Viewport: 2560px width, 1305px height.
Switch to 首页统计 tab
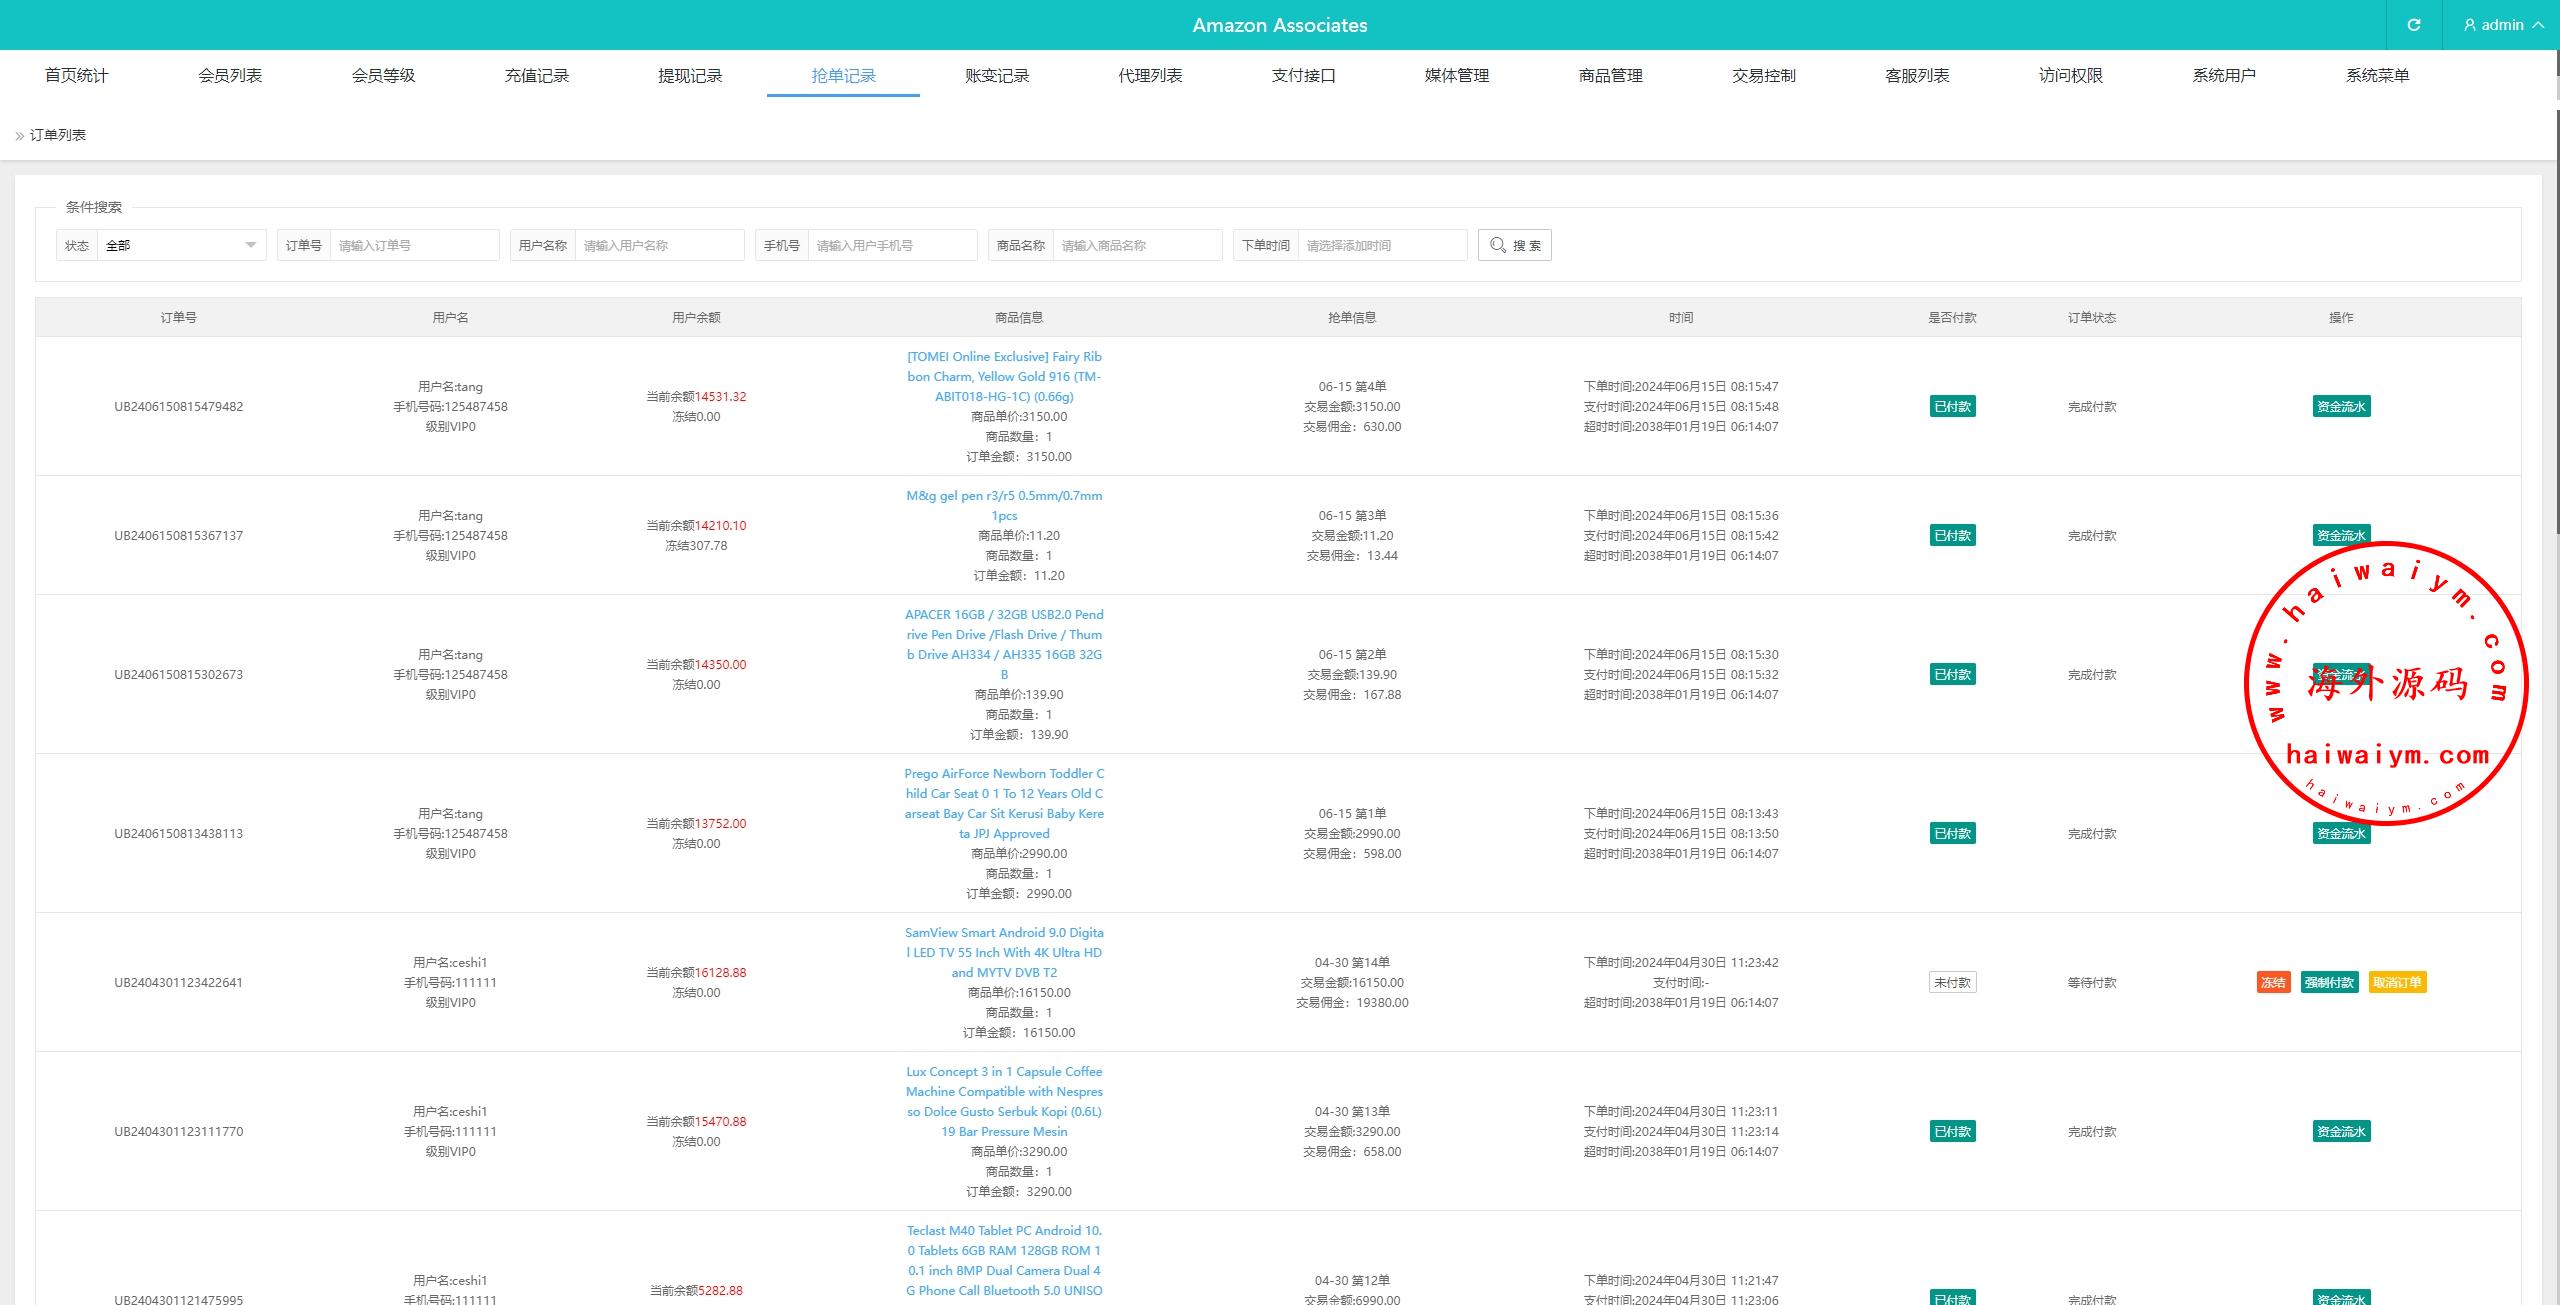coord(76,76)
